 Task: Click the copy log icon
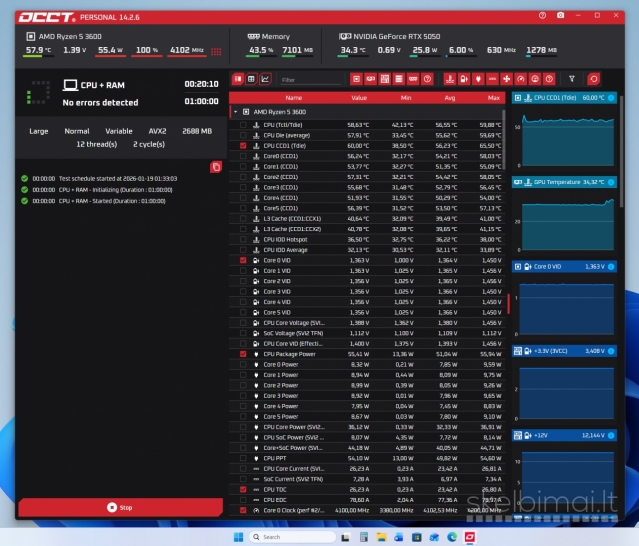[216, 166]
